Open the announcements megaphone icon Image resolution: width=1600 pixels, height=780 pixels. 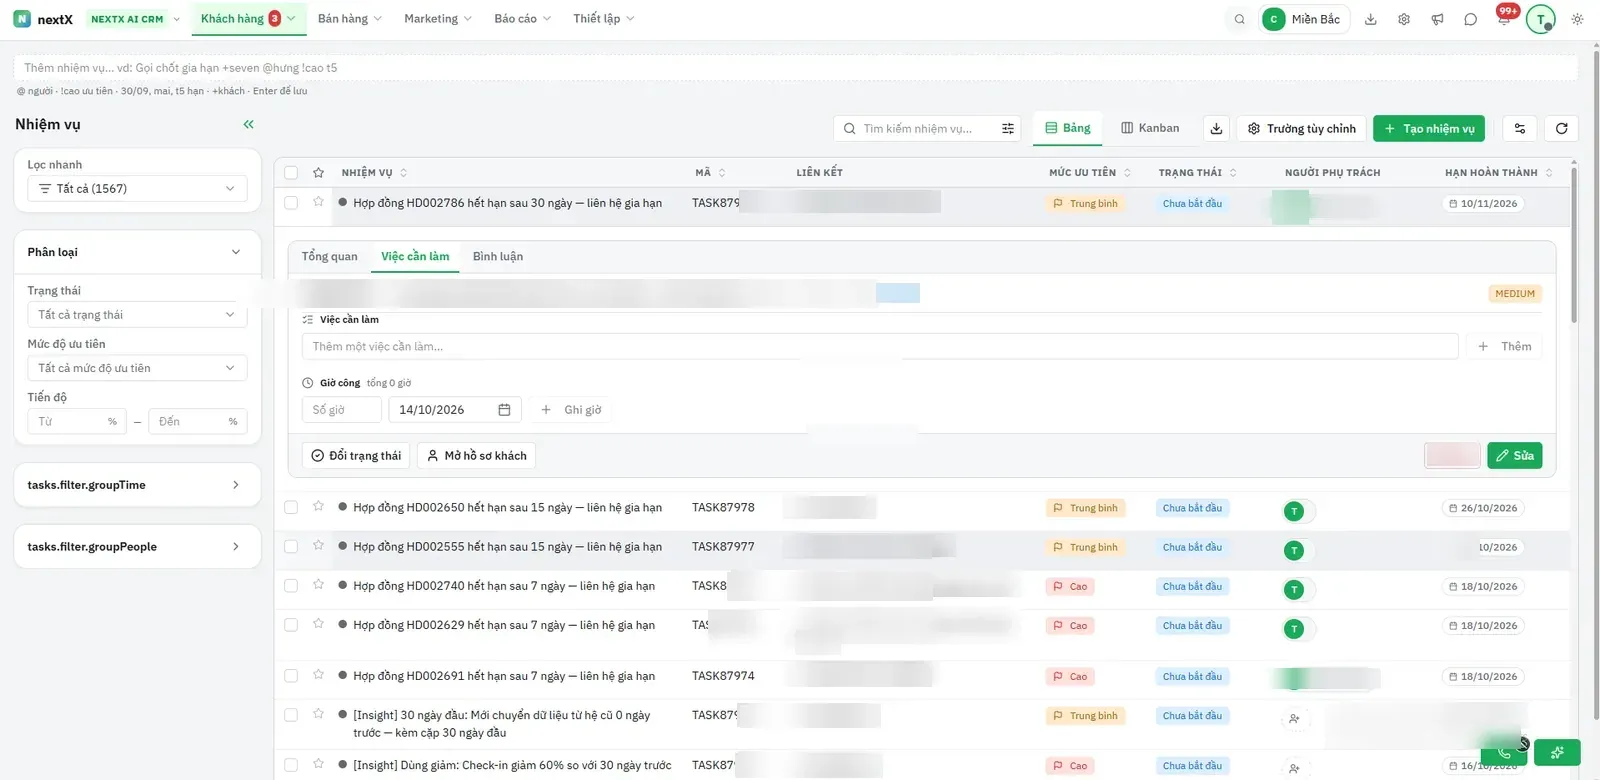1437,19
